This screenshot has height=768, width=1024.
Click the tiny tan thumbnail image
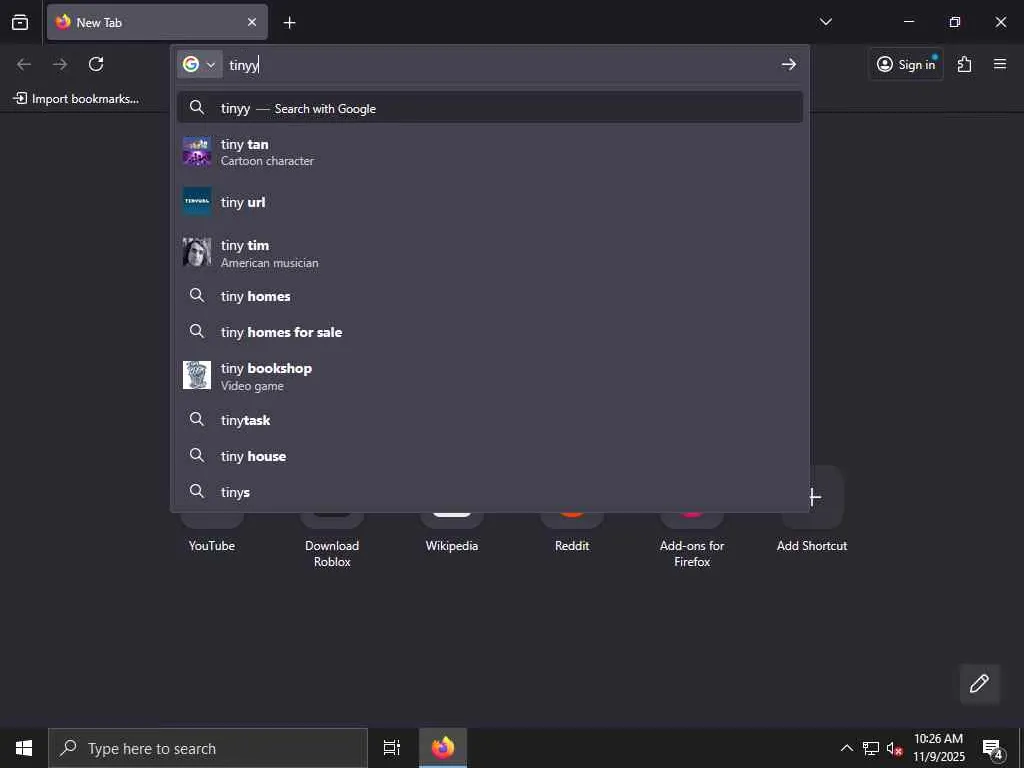click(197, 152)
